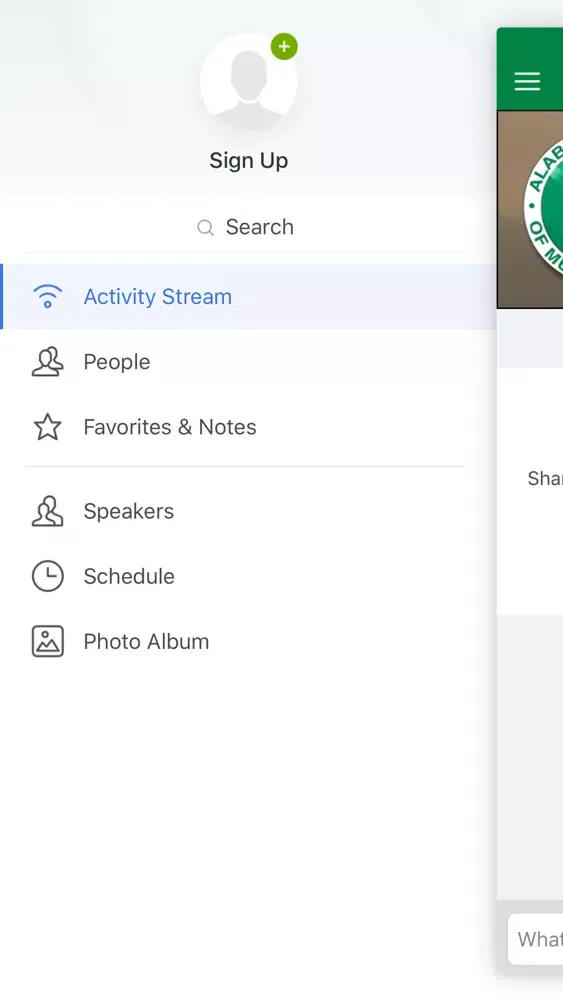This screenshot has width=563, height=1000.
Task: Click the Favorites star icon
Action: coord(48,427)
